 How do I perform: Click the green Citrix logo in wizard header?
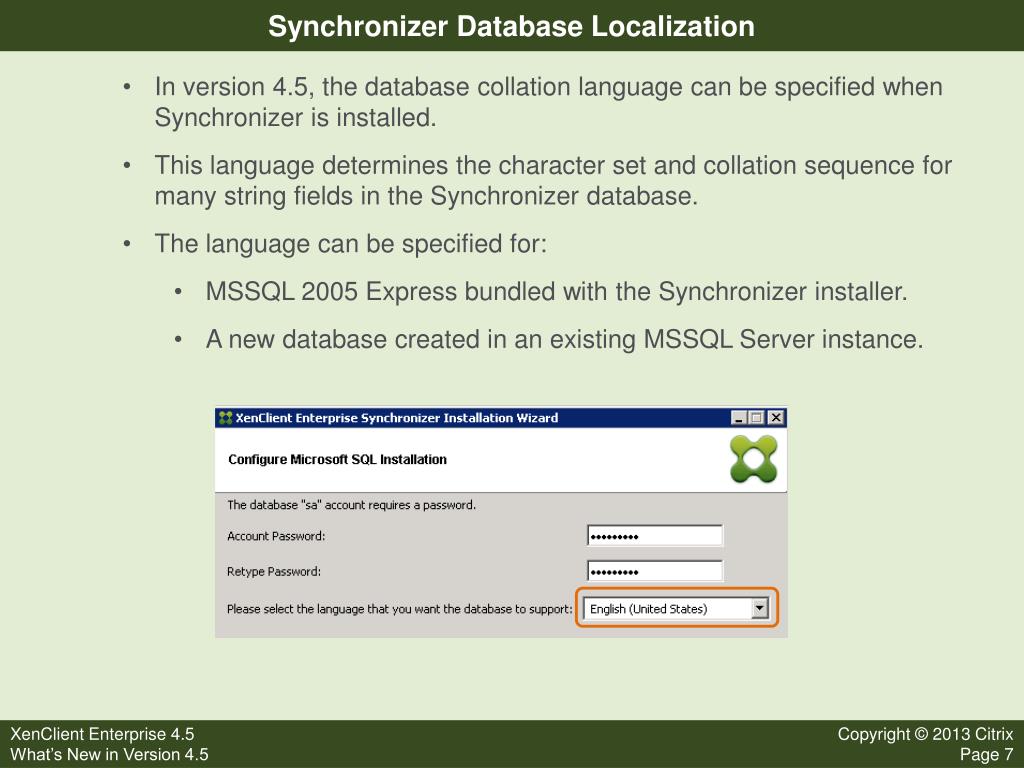753,460
